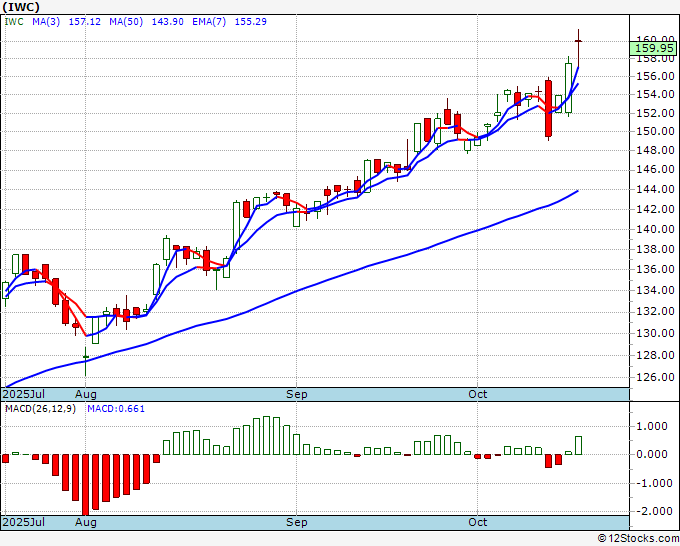Click the deepest red MACD bar at August
Screen dimensions: 680x546
[85, 485]
